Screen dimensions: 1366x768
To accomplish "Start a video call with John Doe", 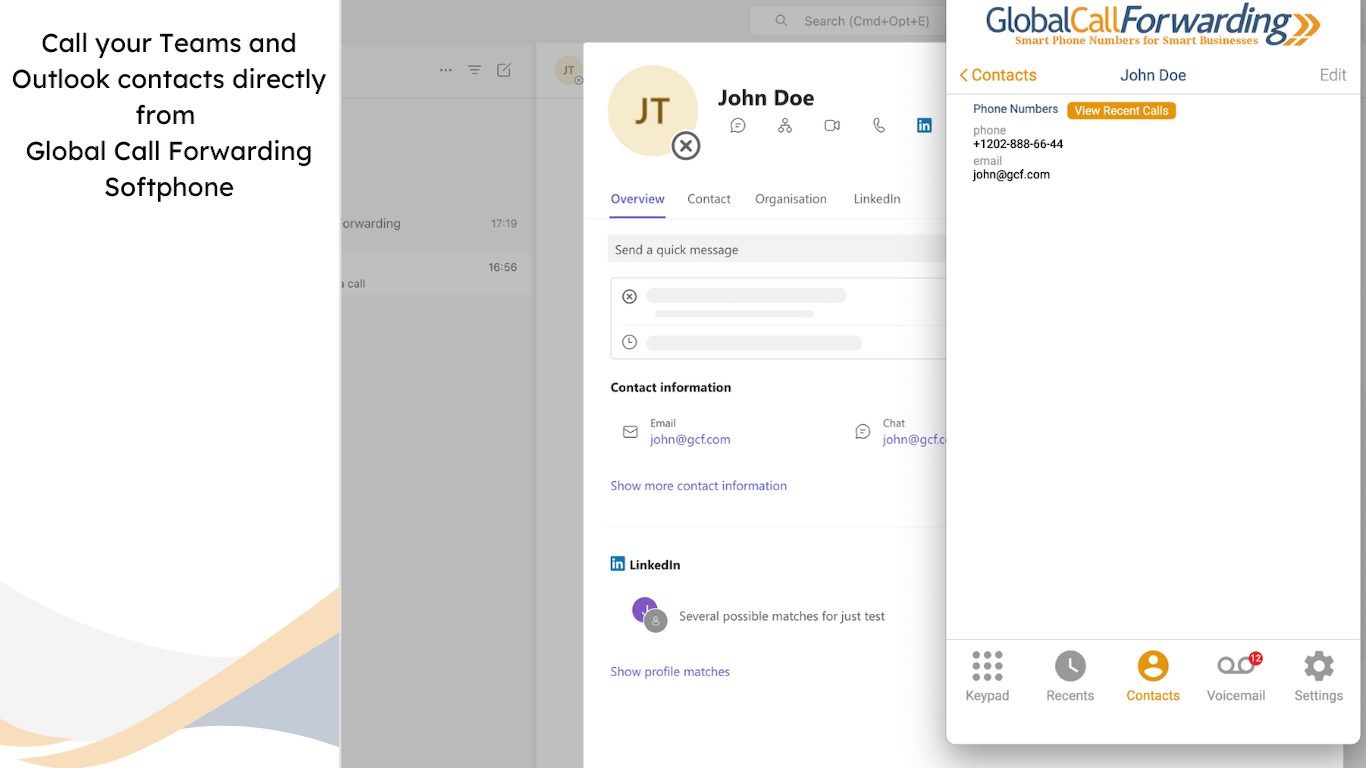I will (832, 125).
